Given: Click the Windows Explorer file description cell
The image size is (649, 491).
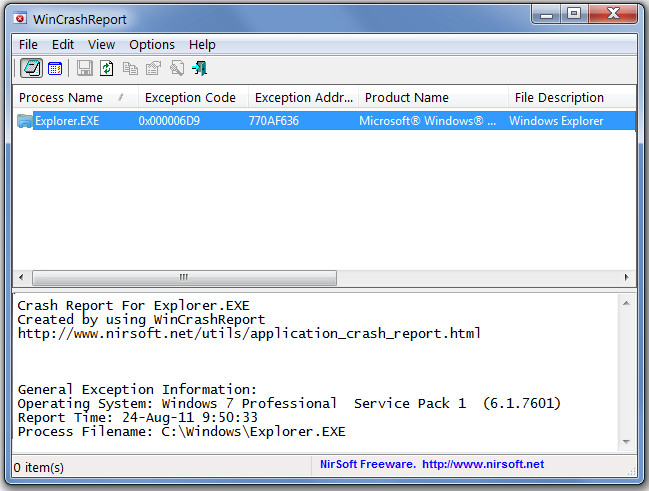Looking at the screenshot, I should (556, 121).
